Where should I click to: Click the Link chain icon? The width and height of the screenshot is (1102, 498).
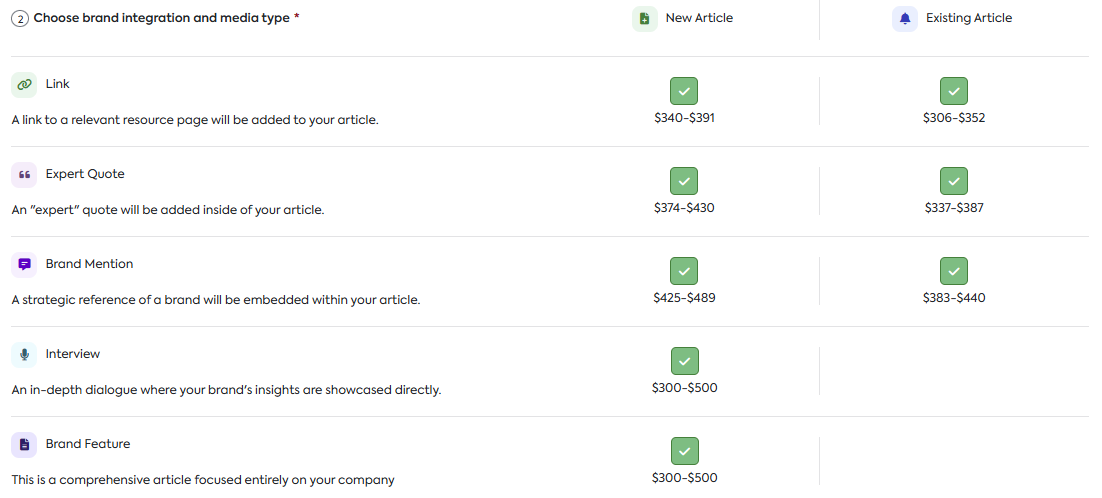coord(24,85)
